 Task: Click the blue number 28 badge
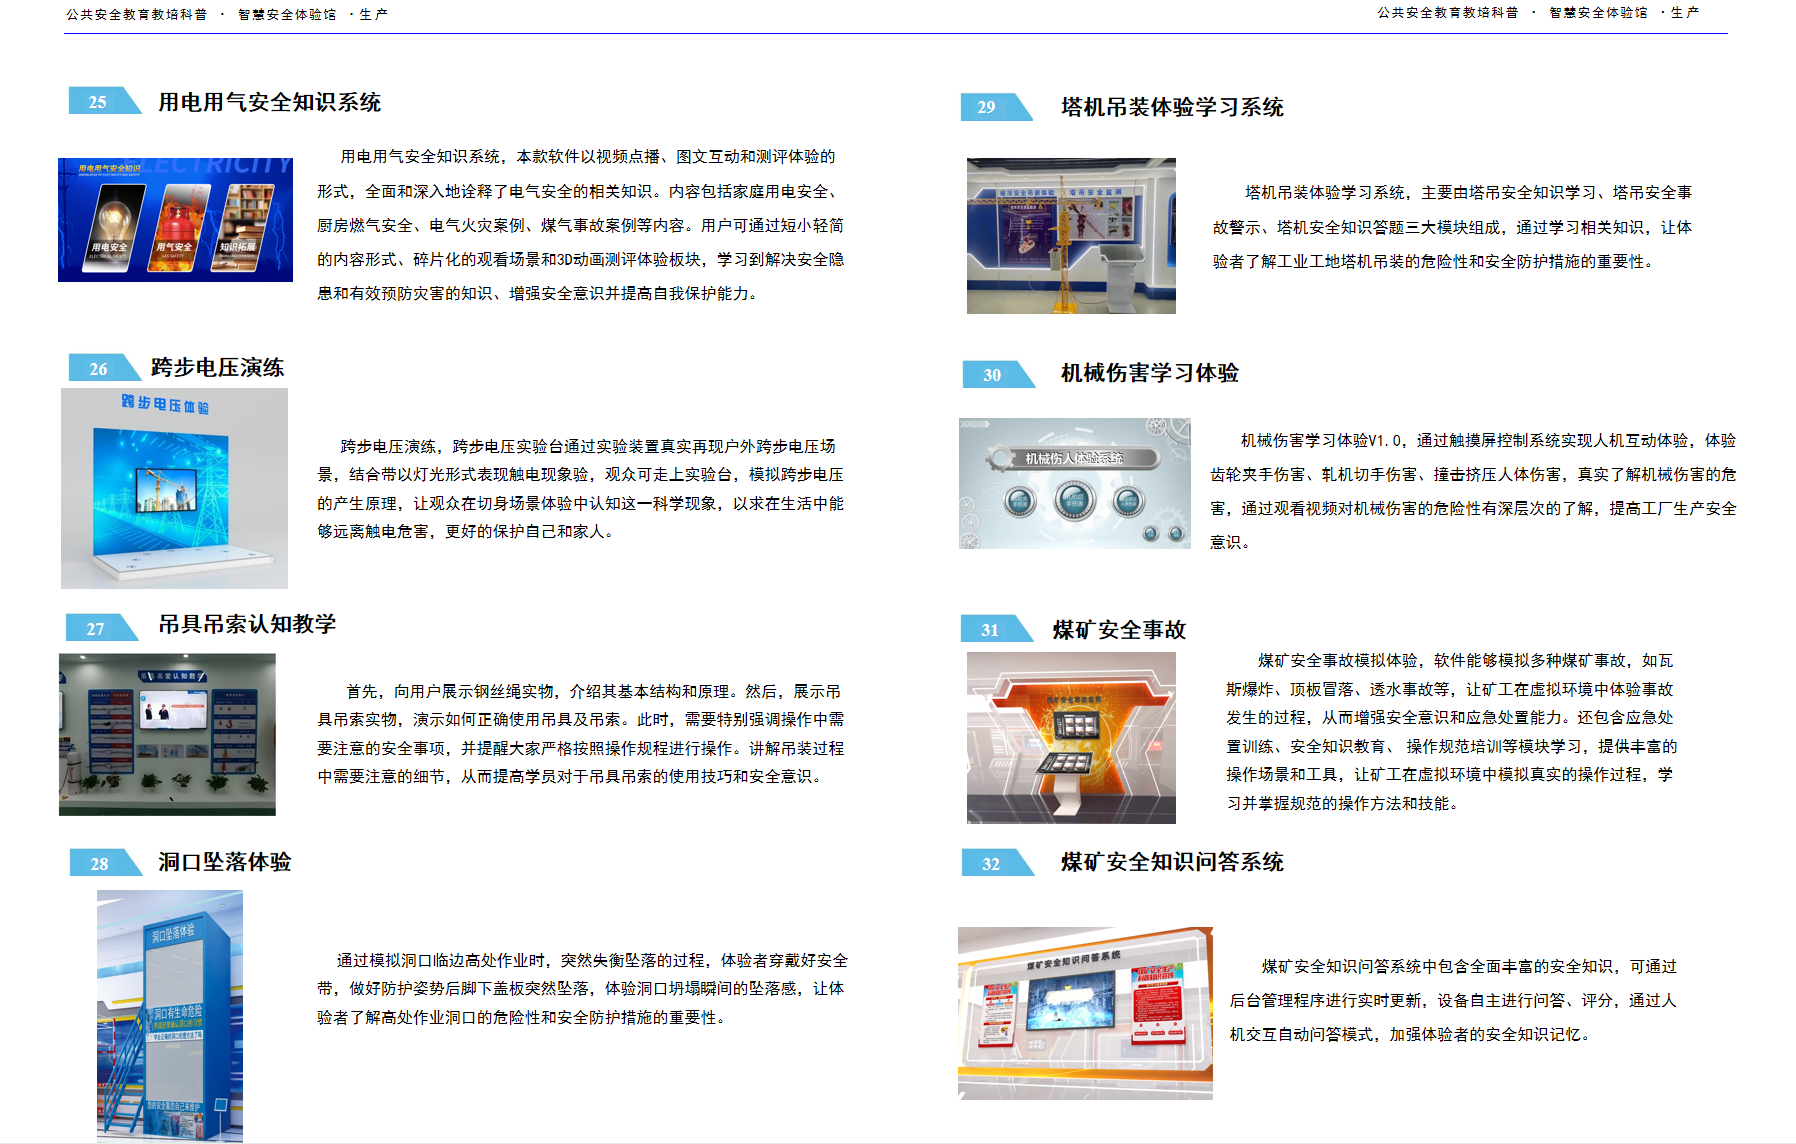(x=103, y=863)
